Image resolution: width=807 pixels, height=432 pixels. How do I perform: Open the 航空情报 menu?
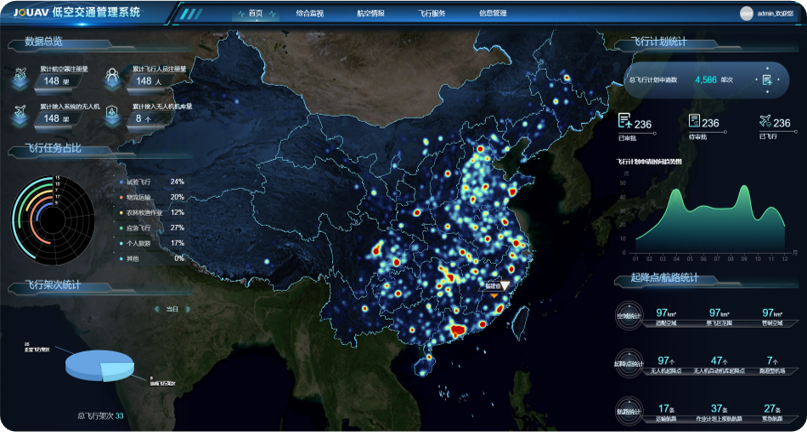[369, 14]
